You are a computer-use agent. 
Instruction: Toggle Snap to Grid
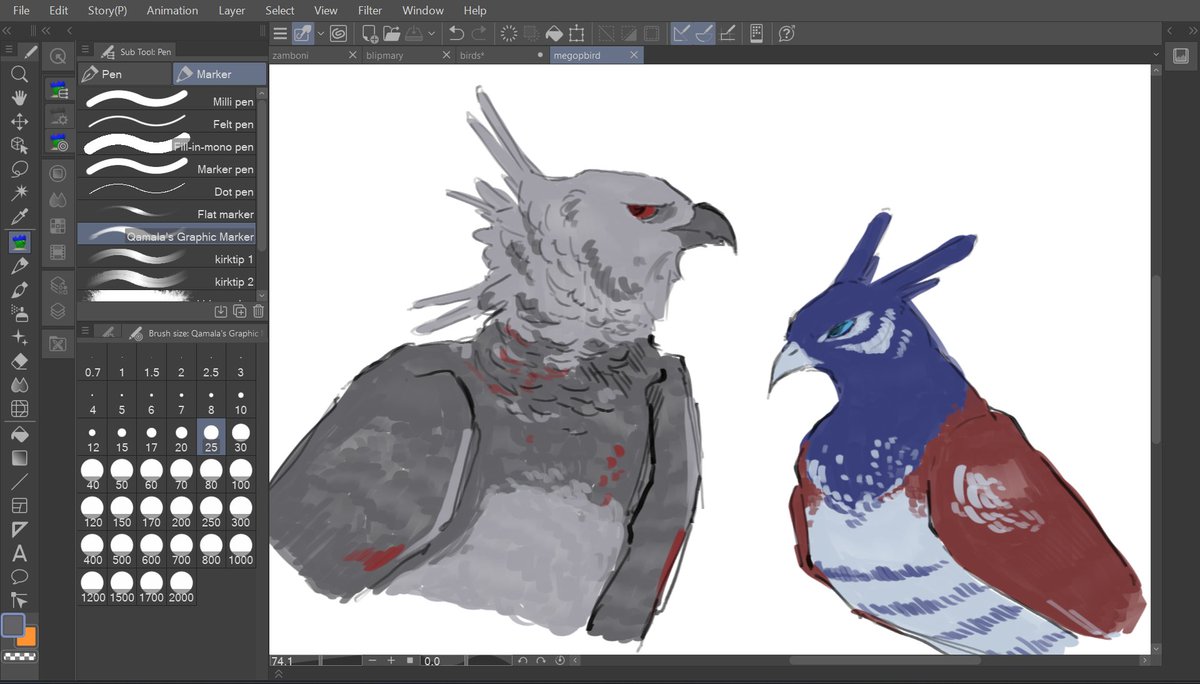point(728,33)
